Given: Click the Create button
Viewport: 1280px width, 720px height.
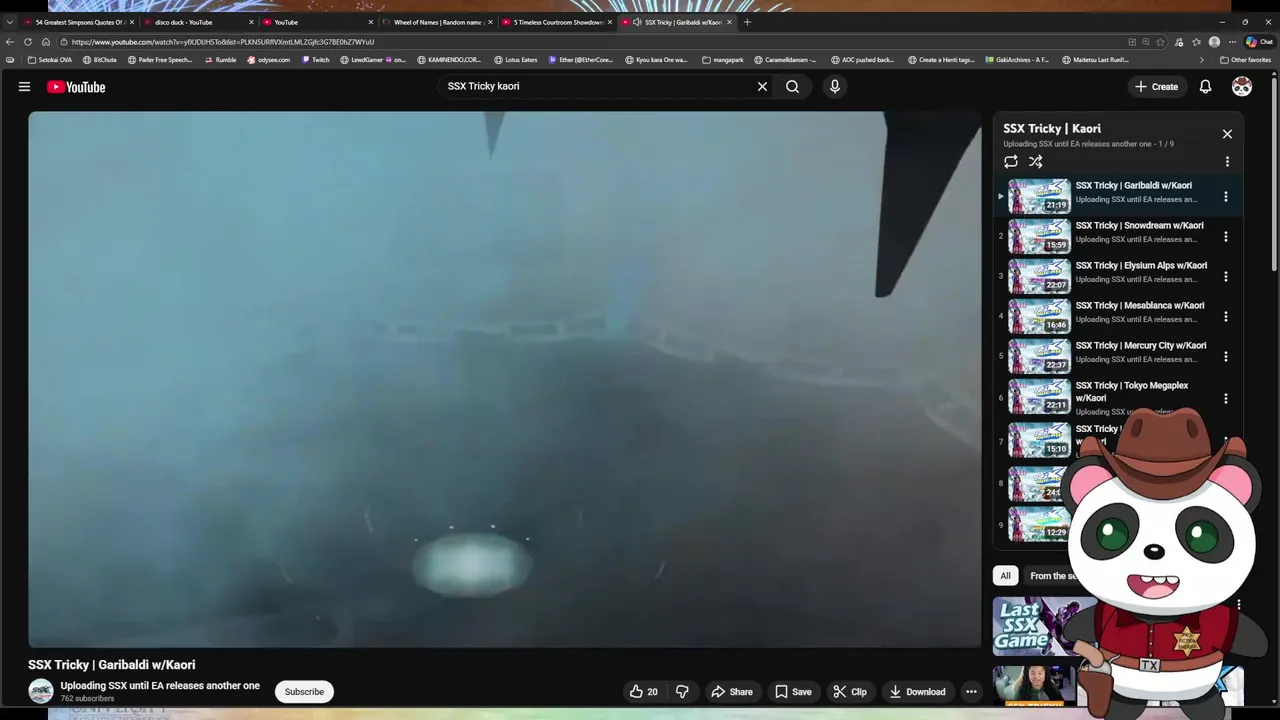Looking at the screenshot, I should pyautogui.click(x=1156, y=87).
